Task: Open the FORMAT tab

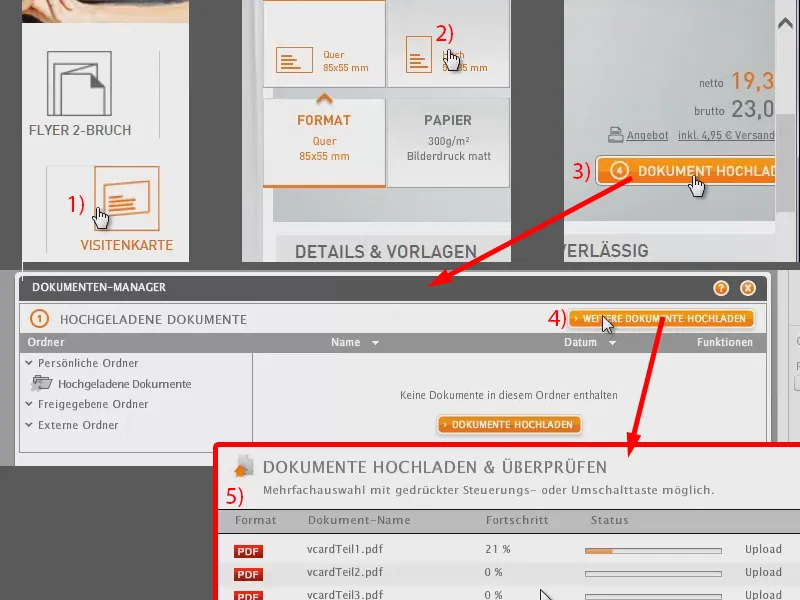Action: [x=324, y=143]
